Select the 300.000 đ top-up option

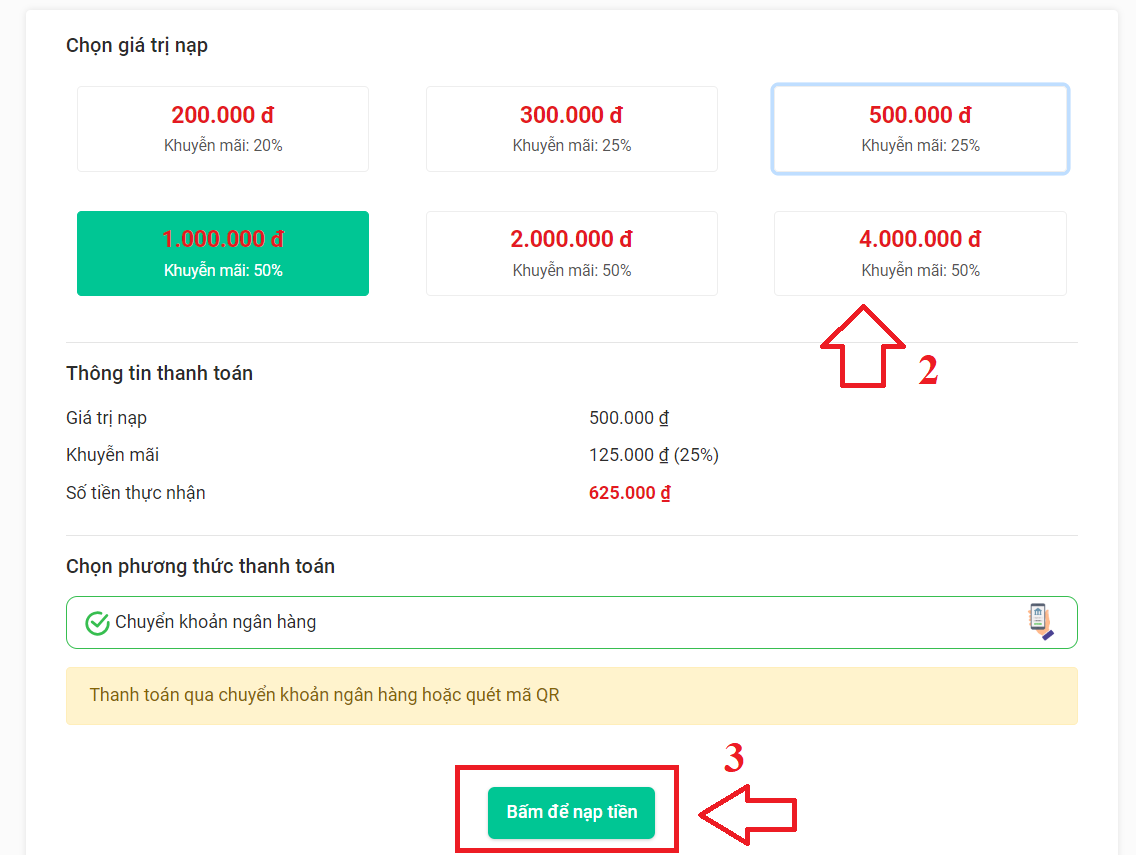pyautogui.click(x=572, y=129)
